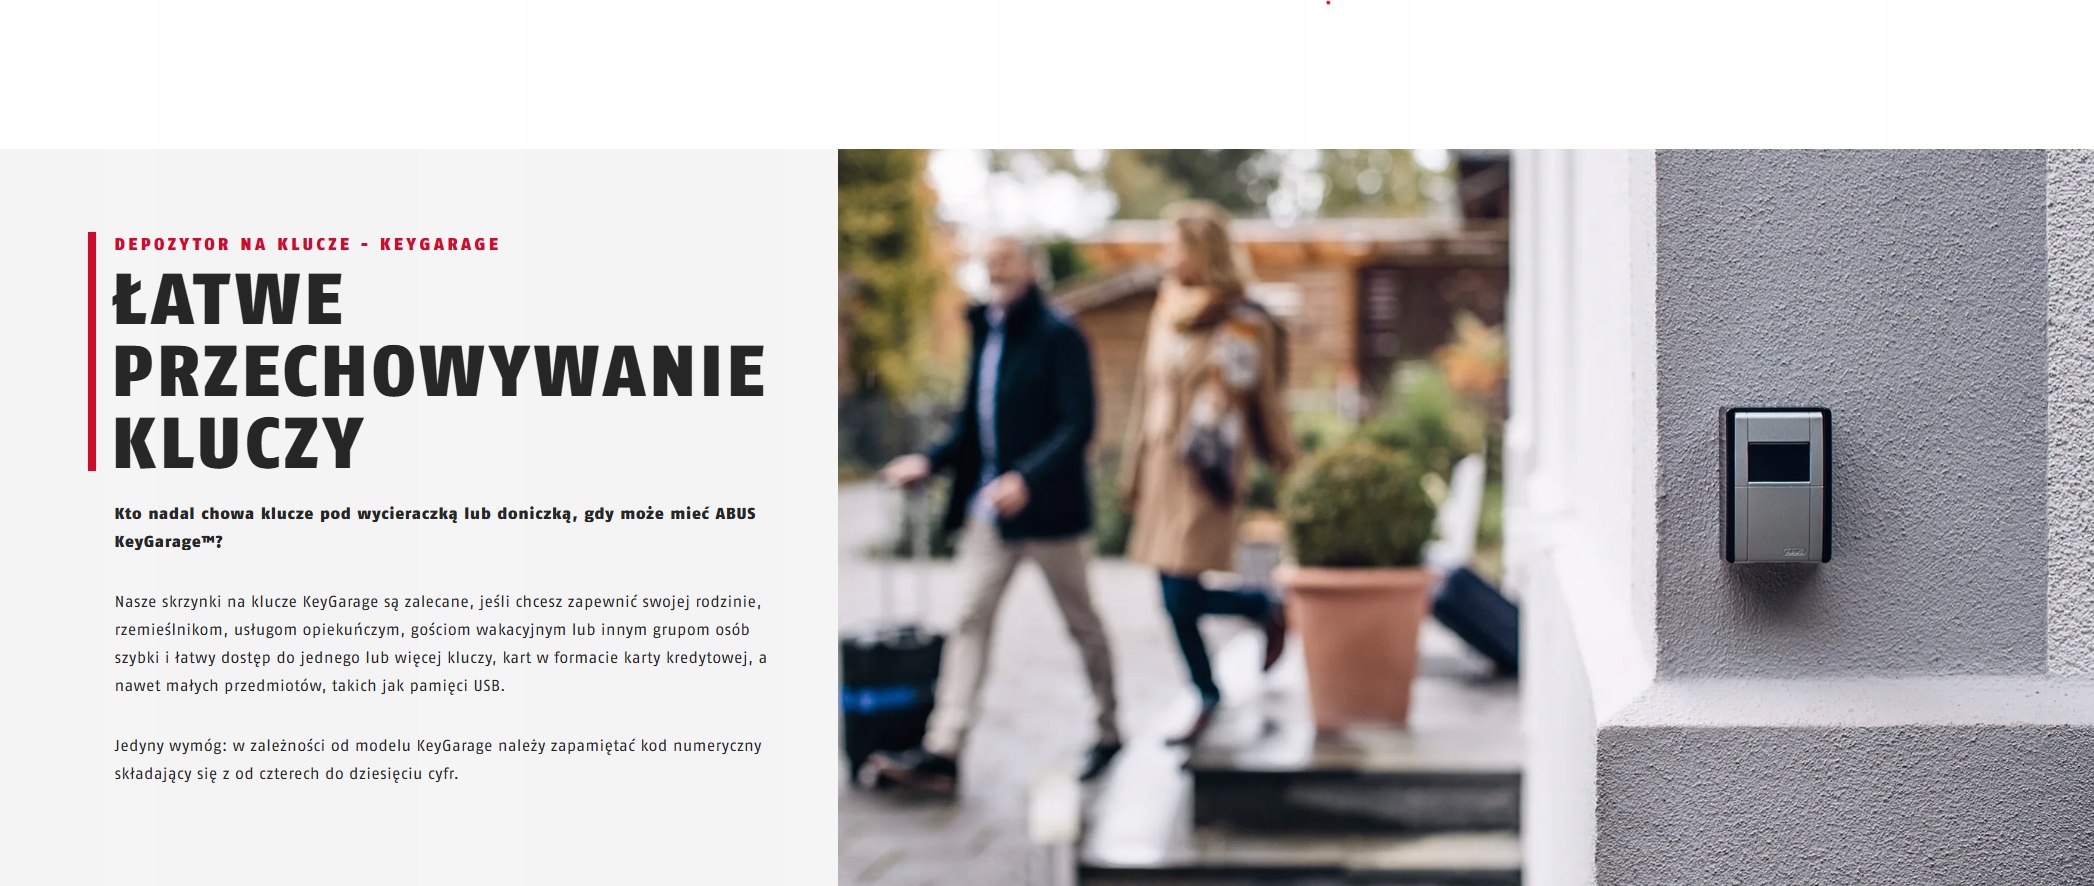This screenshot has width=2094, height=886.
Task: Click the word 'ŁATWE' in heading
Action: (228, 299)
